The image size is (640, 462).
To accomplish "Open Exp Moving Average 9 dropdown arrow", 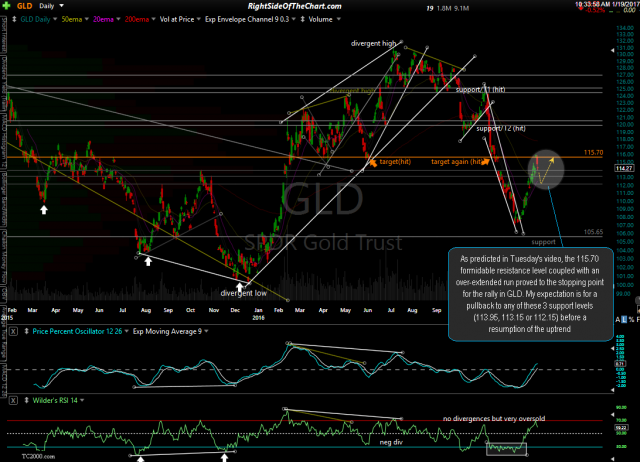I will (207, 331).
